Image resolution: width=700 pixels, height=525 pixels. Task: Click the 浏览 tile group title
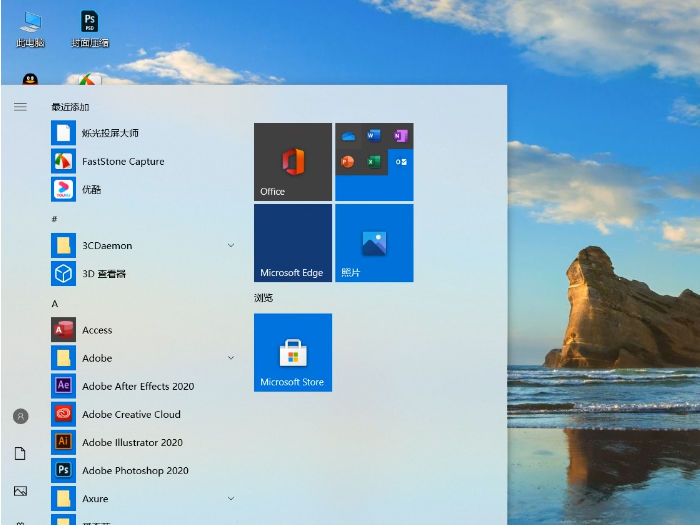pyautogui.click(x=263, y=298)
